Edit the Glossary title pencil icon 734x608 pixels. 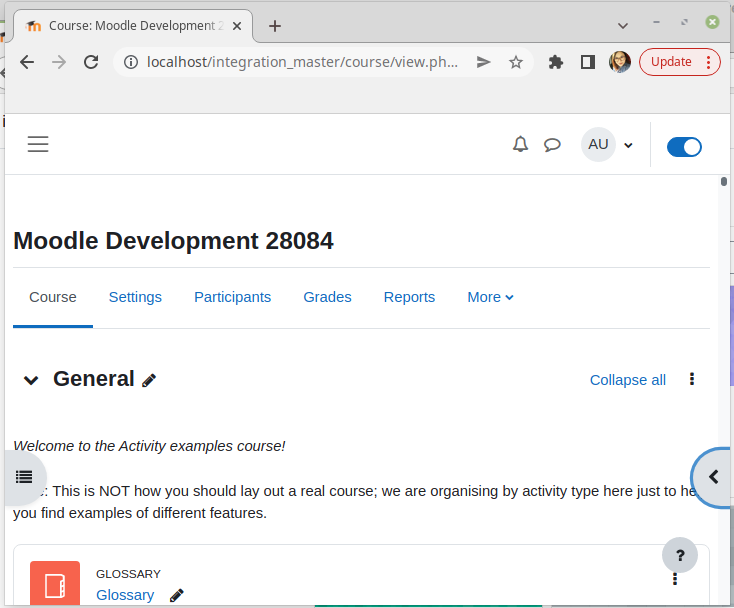pyautogui.click(x=176, y=595)
